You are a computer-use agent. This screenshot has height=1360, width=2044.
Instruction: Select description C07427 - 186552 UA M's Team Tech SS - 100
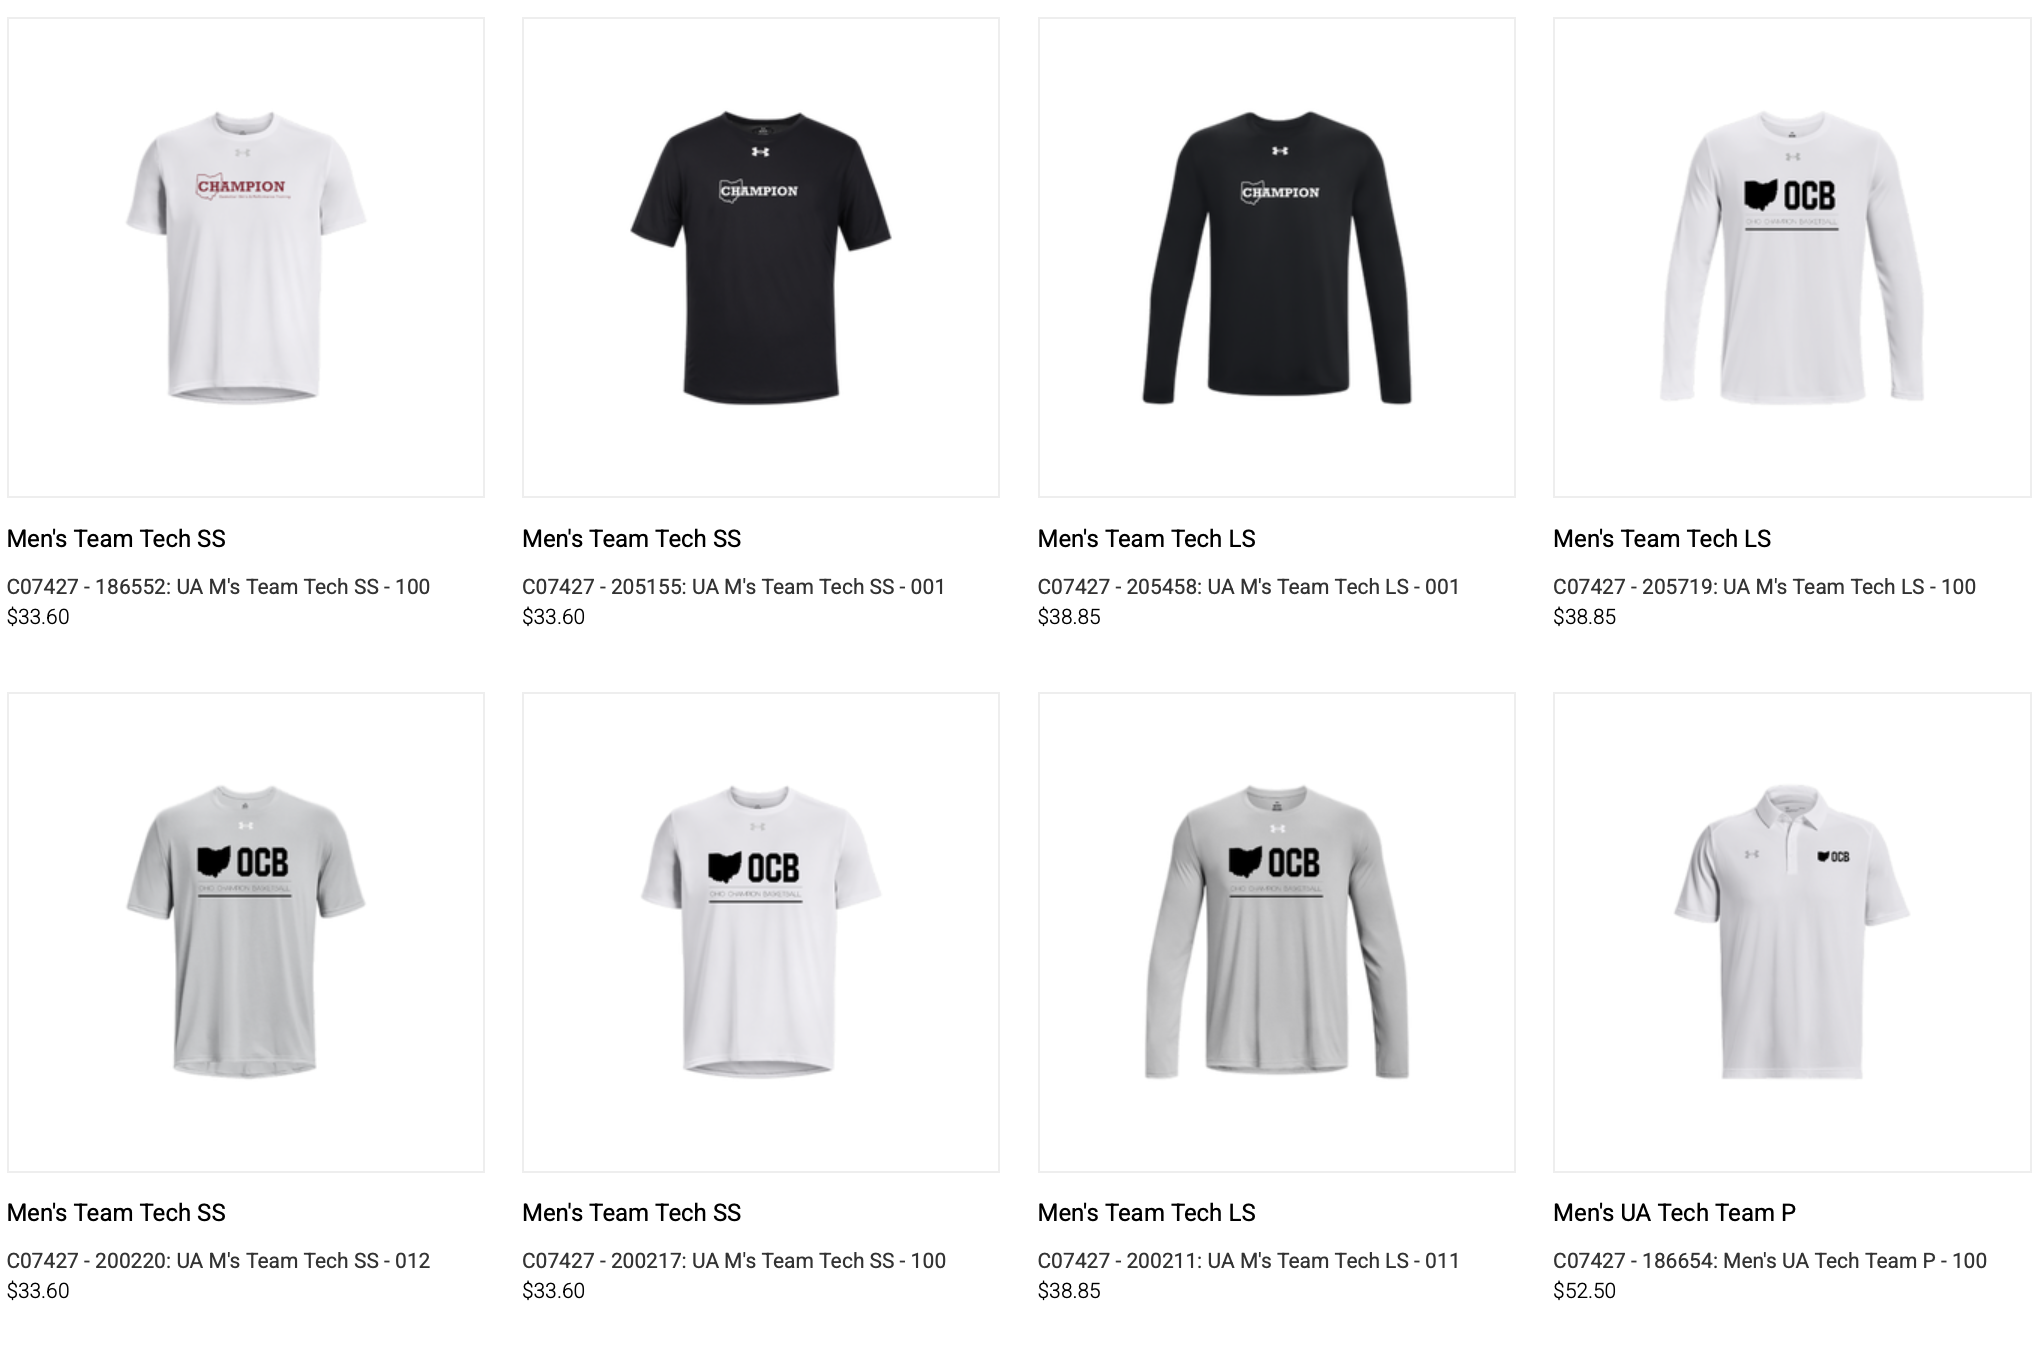pos(218,587)
